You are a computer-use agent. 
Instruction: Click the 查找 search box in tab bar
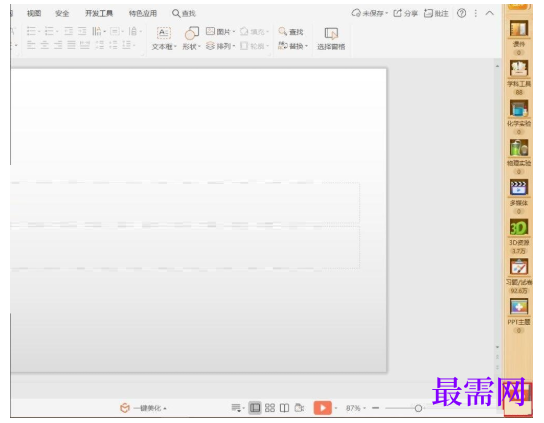point(184,13)
